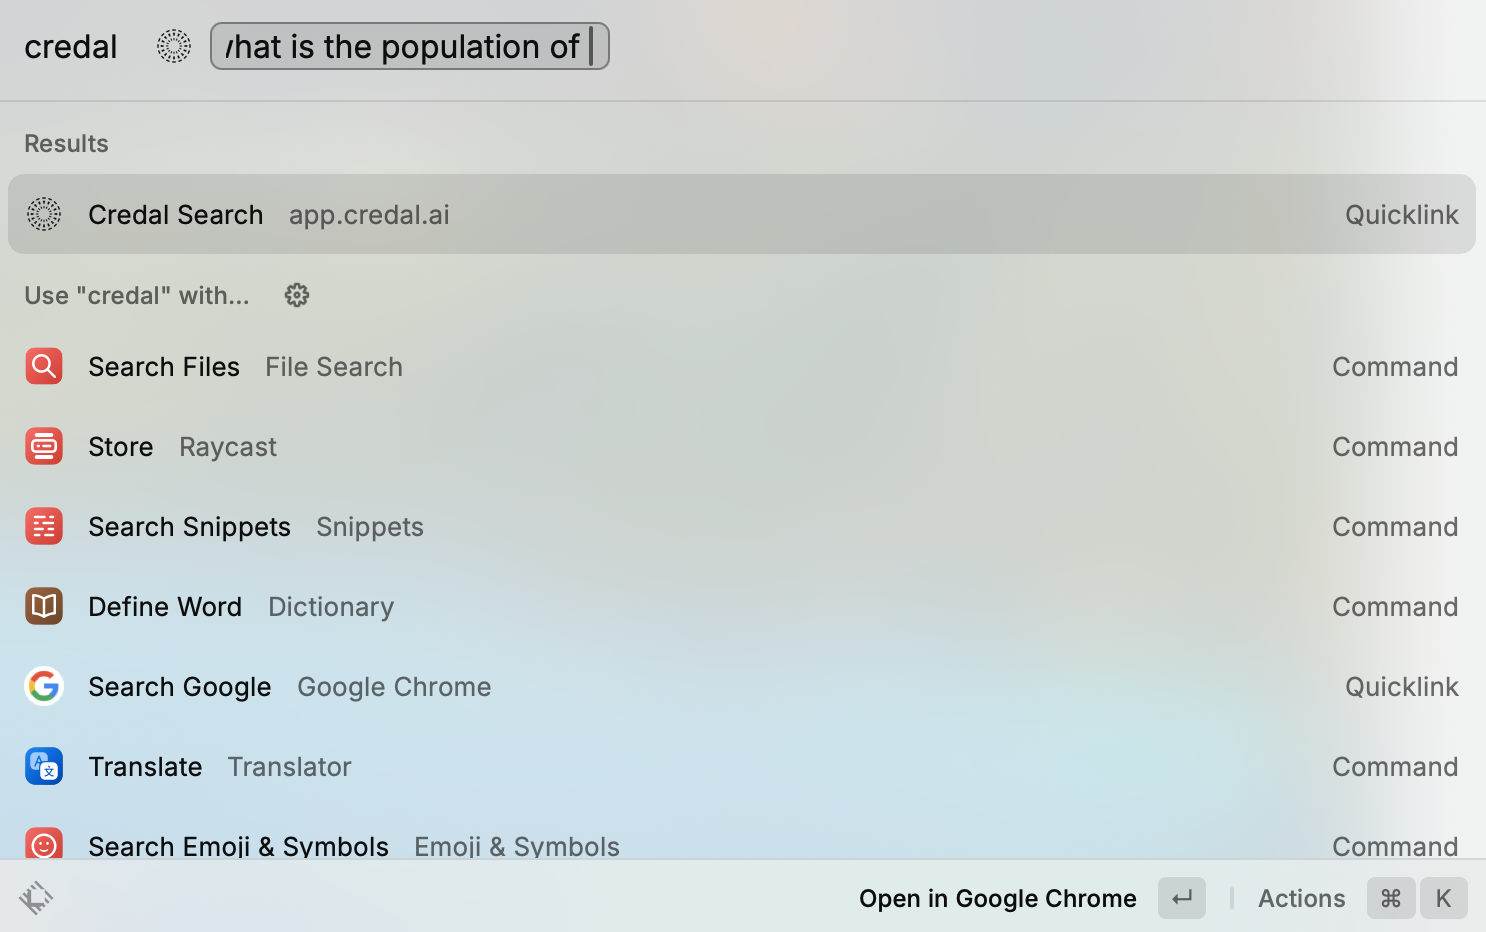The width and height of the screenshot is (1486, 932).
Task: Pick the Search Snippets command entry
Action: tap(742, 527)
